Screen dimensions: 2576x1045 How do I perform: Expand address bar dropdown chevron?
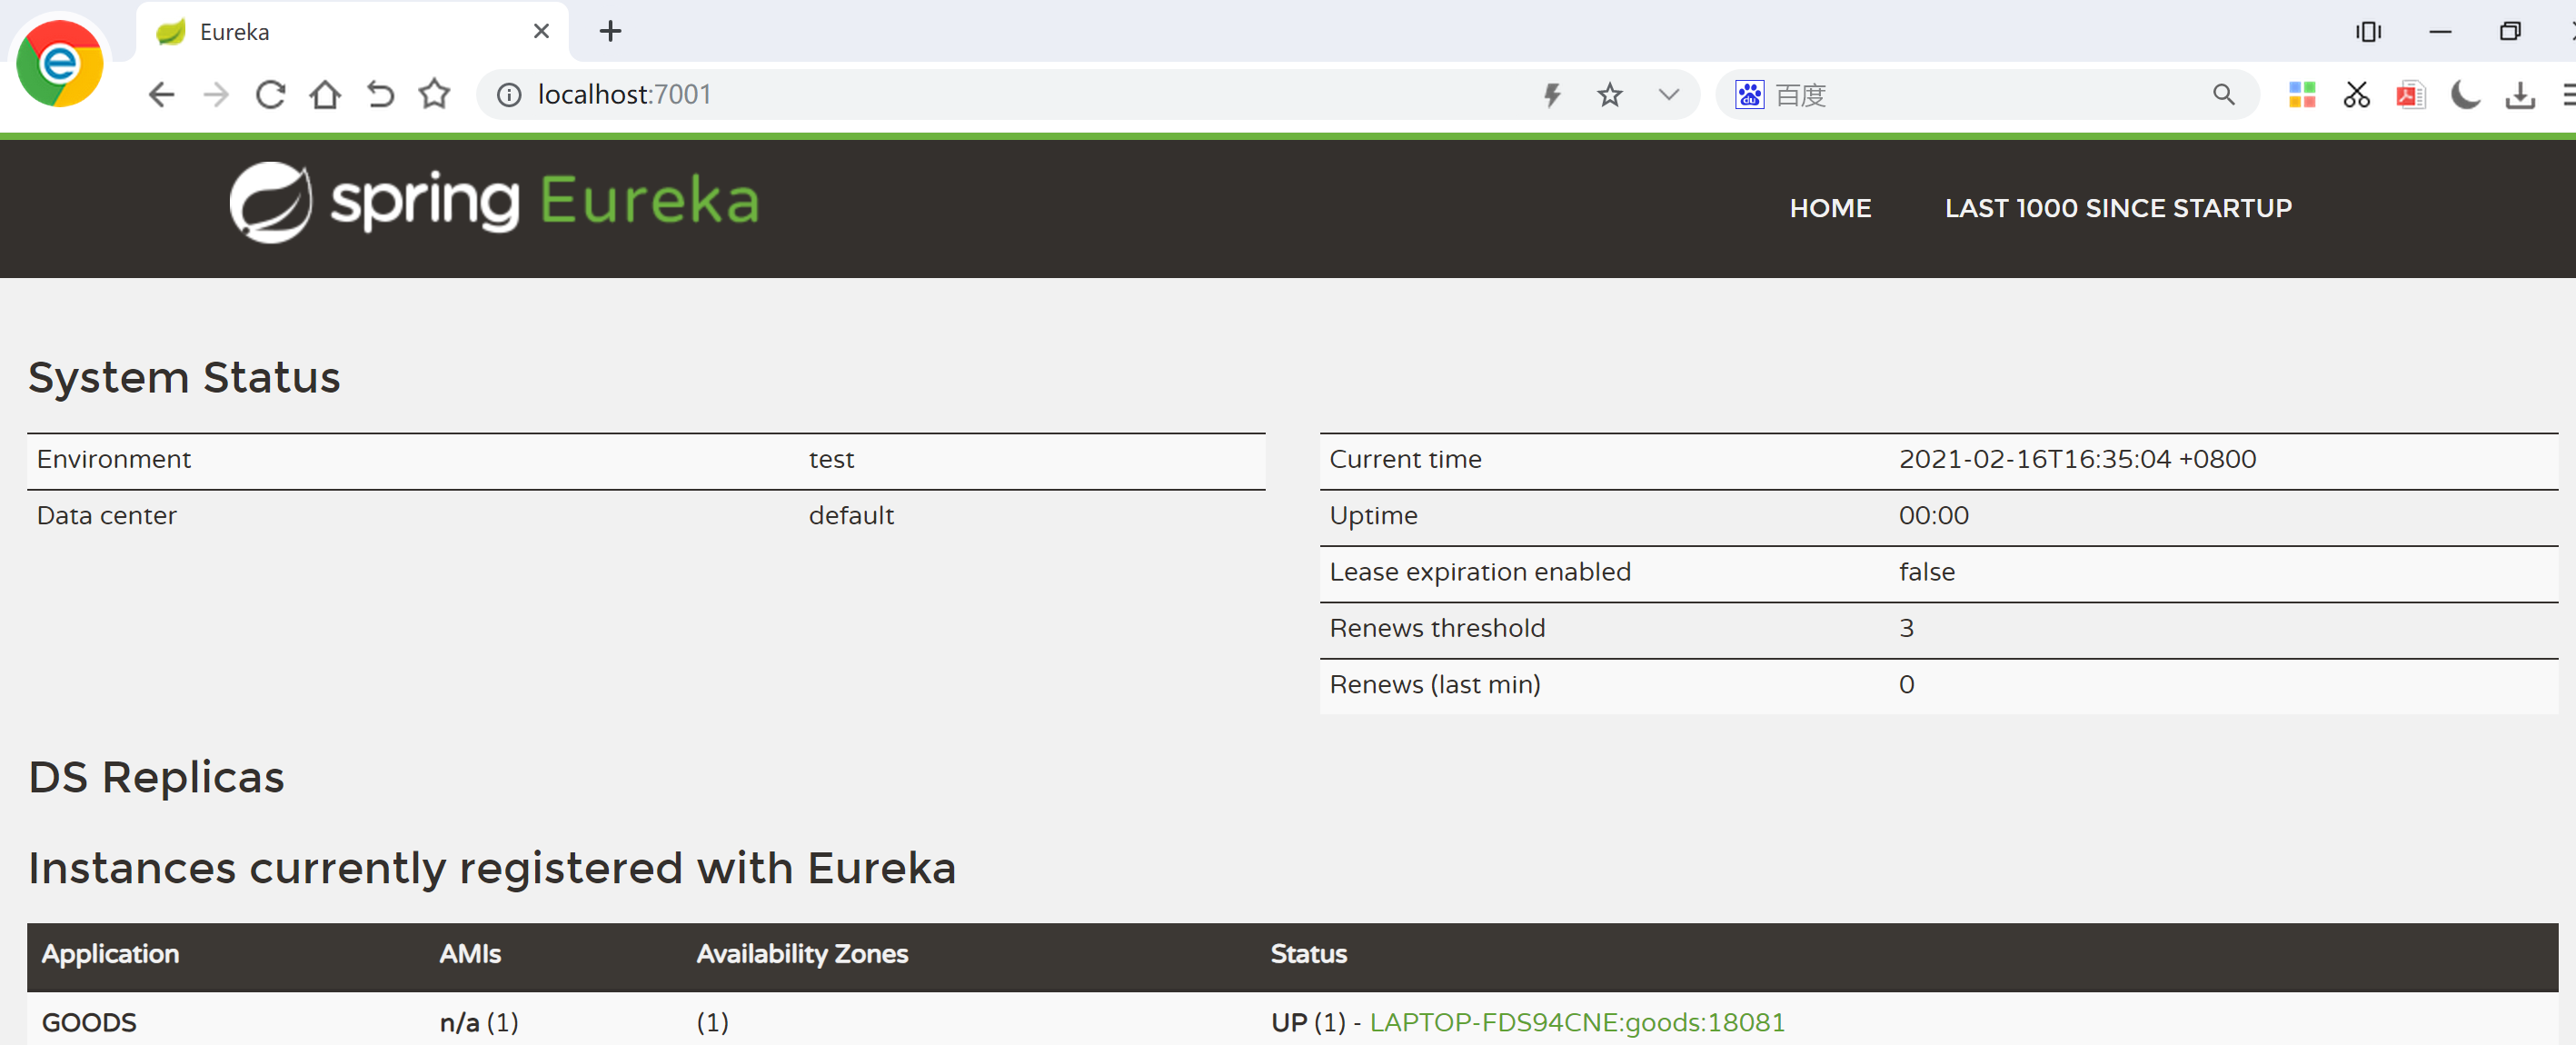(1668, 95)
